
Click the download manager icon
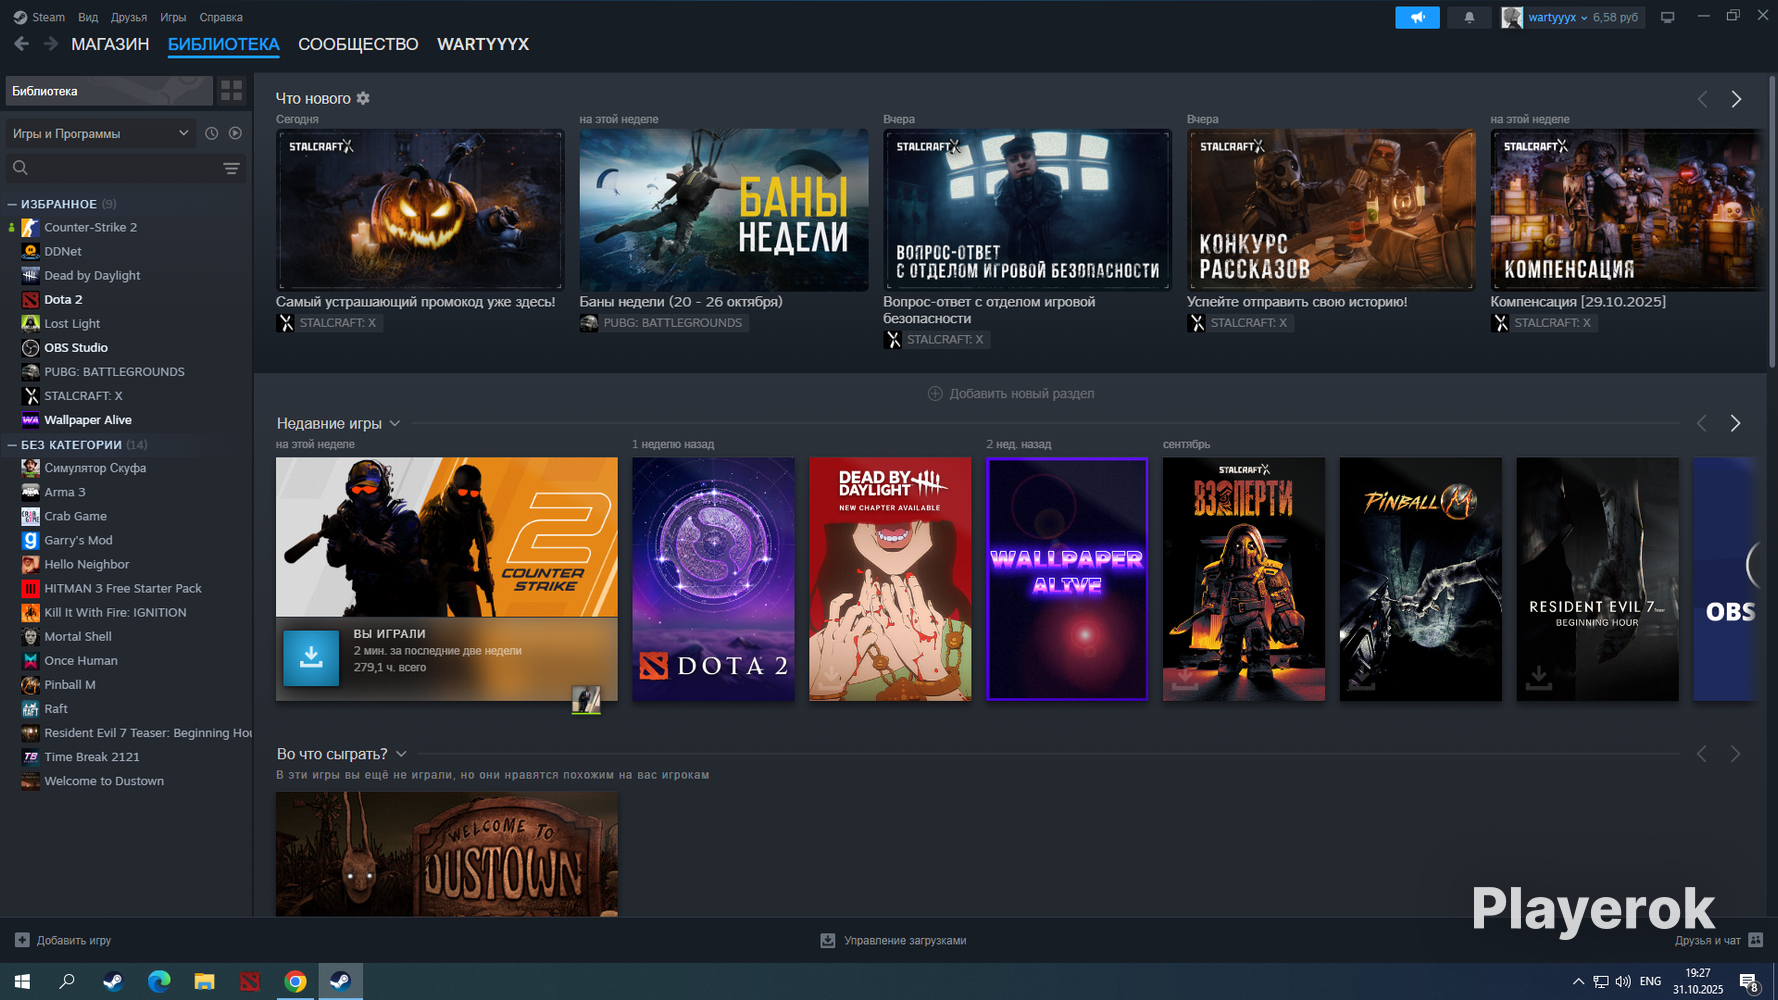point(827,940)
